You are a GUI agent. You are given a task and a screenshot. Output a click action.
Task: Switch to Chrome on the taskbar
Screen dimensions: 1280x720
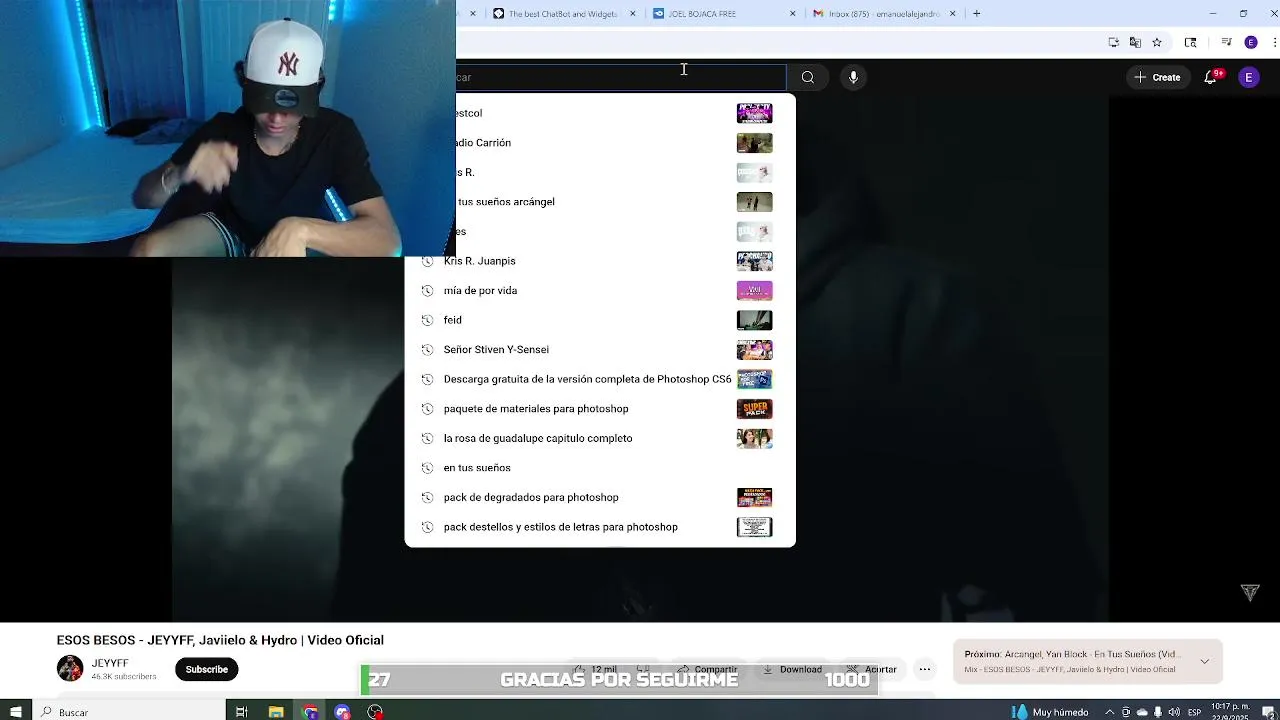[x=310, y=712]
